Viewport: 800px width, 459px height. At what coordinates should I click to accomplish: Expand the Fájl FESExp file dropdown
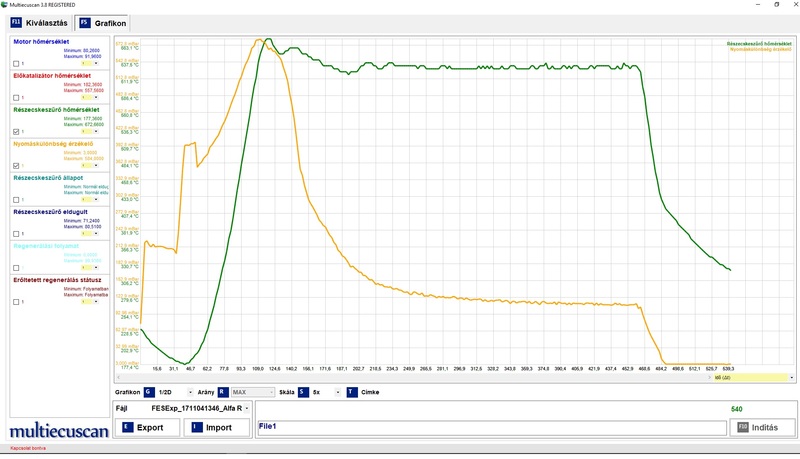click(x=247, y=409)
